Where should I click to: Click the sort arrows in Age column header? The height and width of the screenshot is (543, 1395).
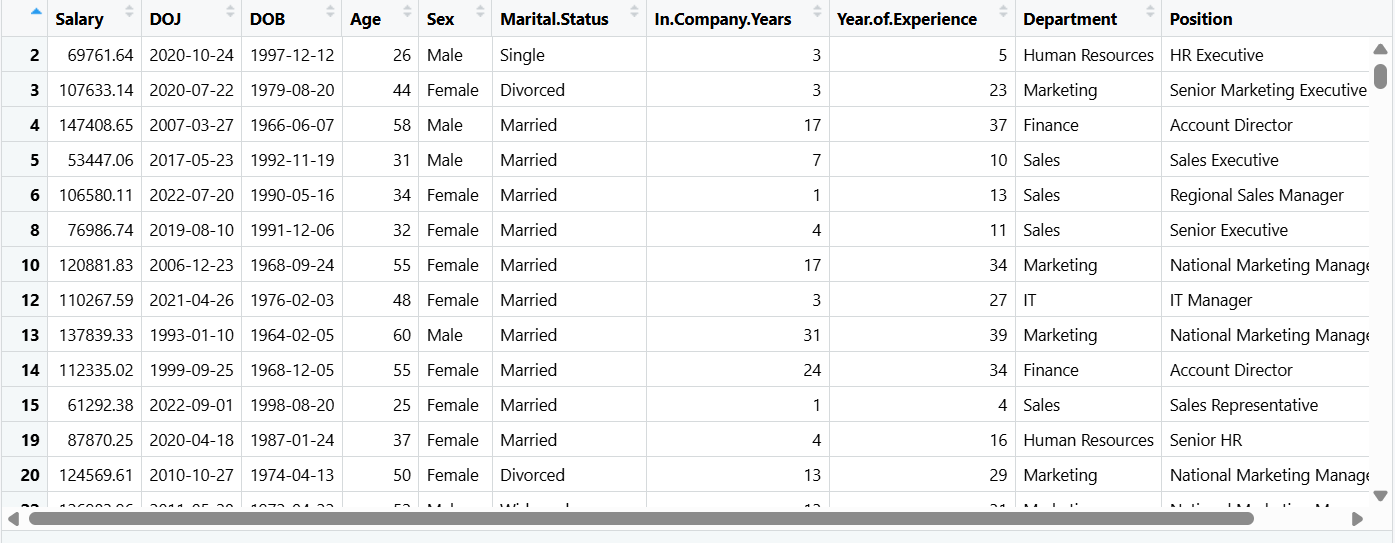tap(406, 12)
